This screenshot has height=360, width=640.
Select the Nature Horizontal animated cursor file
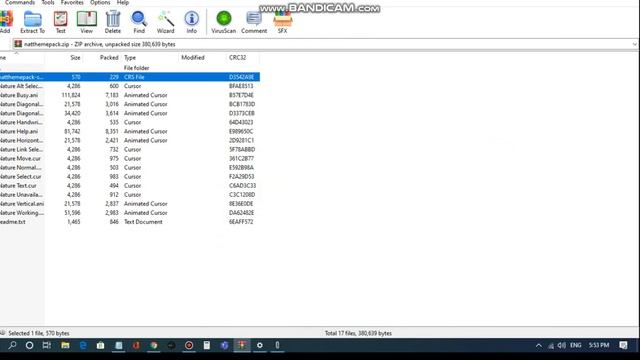tap(130, 140)
